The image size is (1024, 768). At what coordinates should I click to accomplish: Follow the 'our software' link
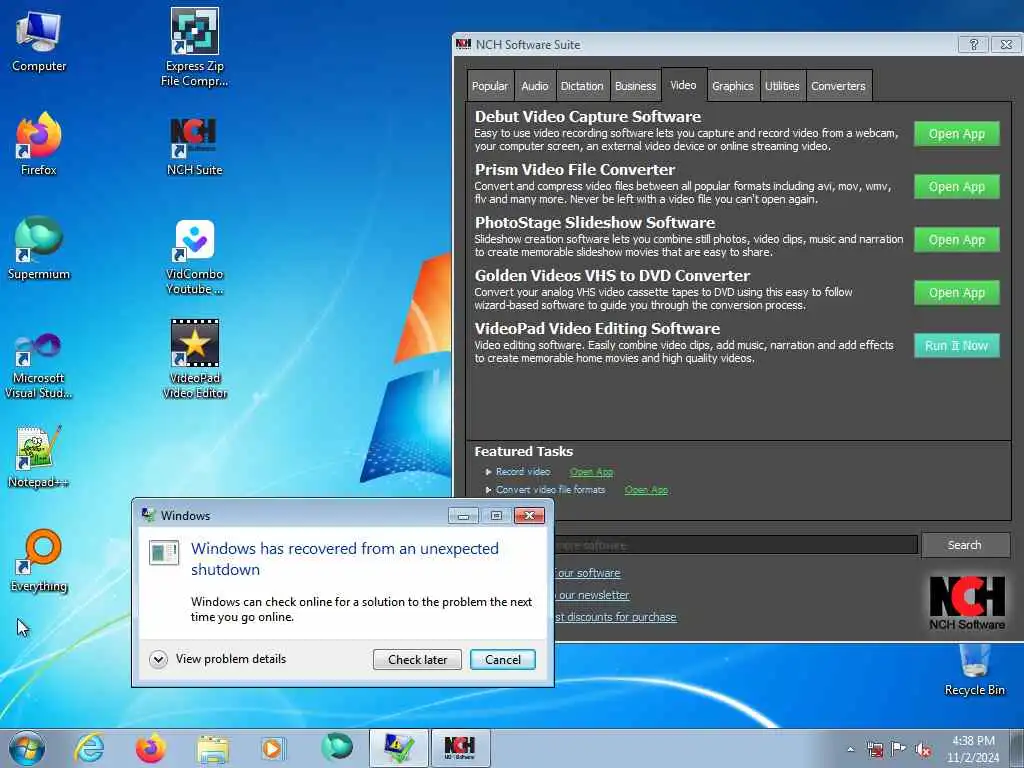588,573
